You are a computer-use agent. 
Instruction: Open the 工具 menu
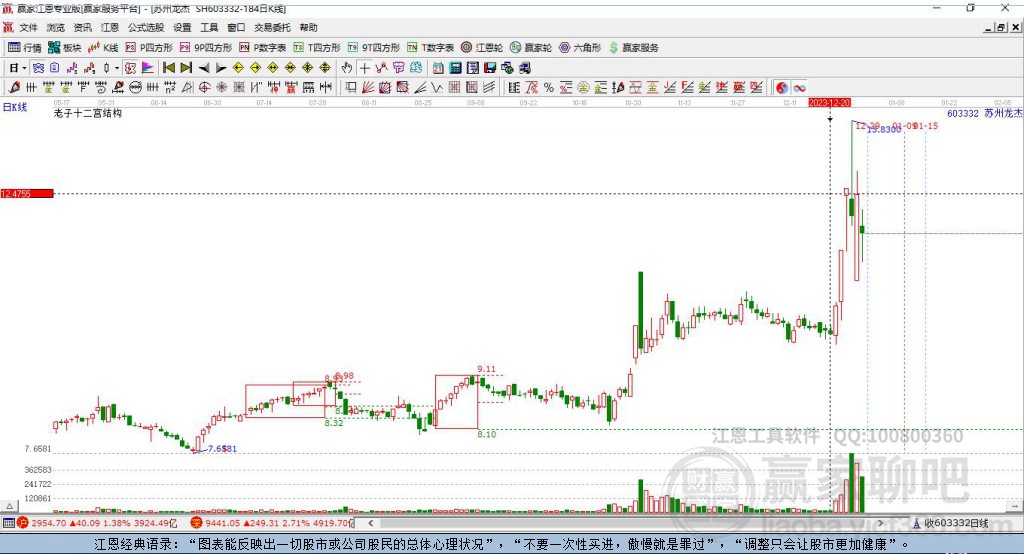click(x=209, y=27)
